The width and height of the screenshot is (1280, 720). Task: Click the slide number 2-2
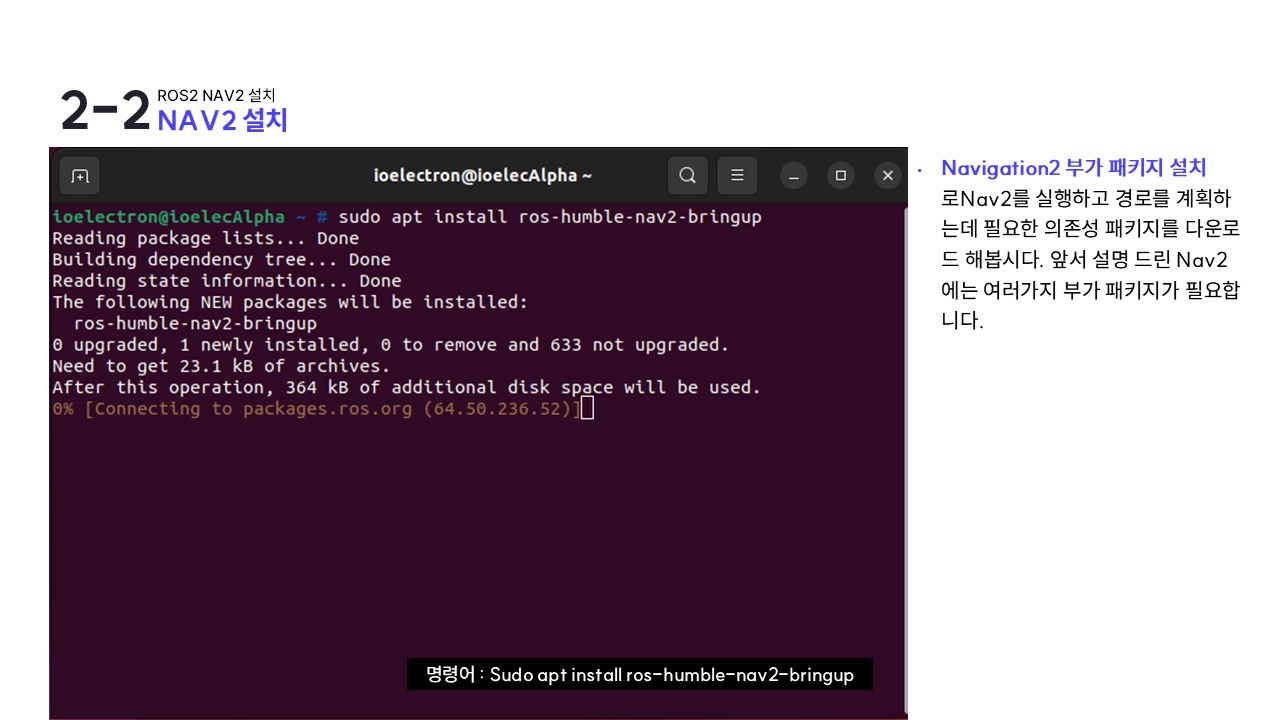[105, 111]
